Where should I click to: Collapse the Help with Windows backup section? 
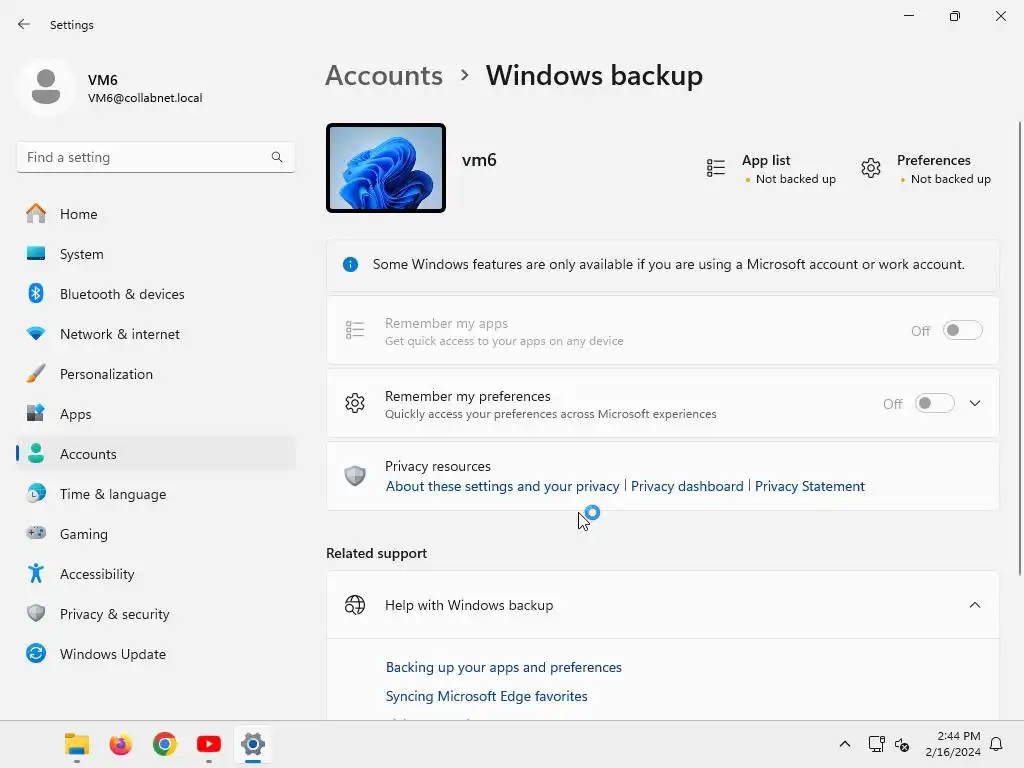pyautogui.click(x=975, y=605)
